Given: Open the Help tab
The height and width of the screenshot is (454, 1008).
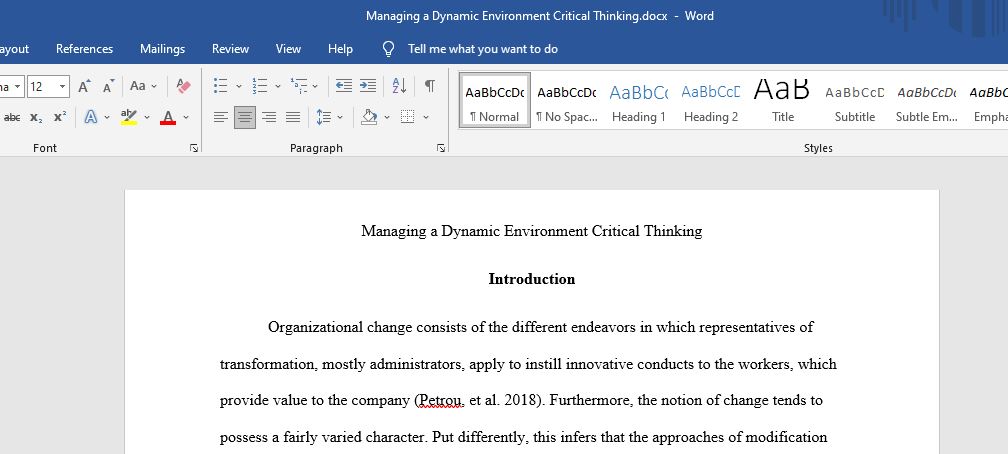Looking at the screenshot, I should [340, 49].
